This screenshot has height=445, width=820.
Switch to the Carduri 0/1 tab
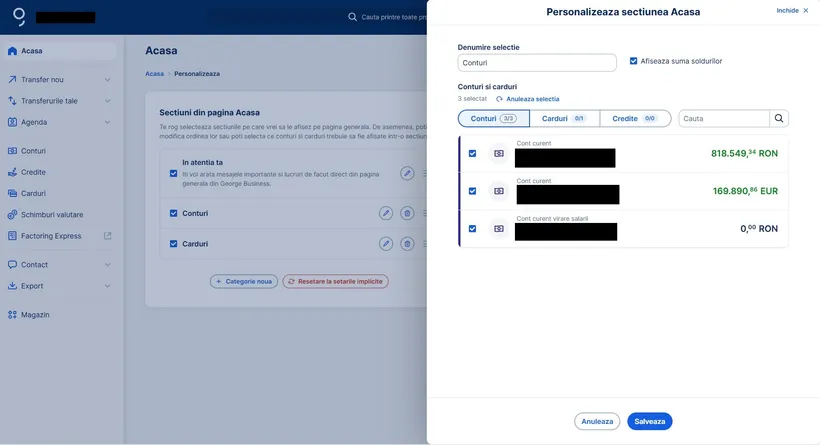coord(564,118)
